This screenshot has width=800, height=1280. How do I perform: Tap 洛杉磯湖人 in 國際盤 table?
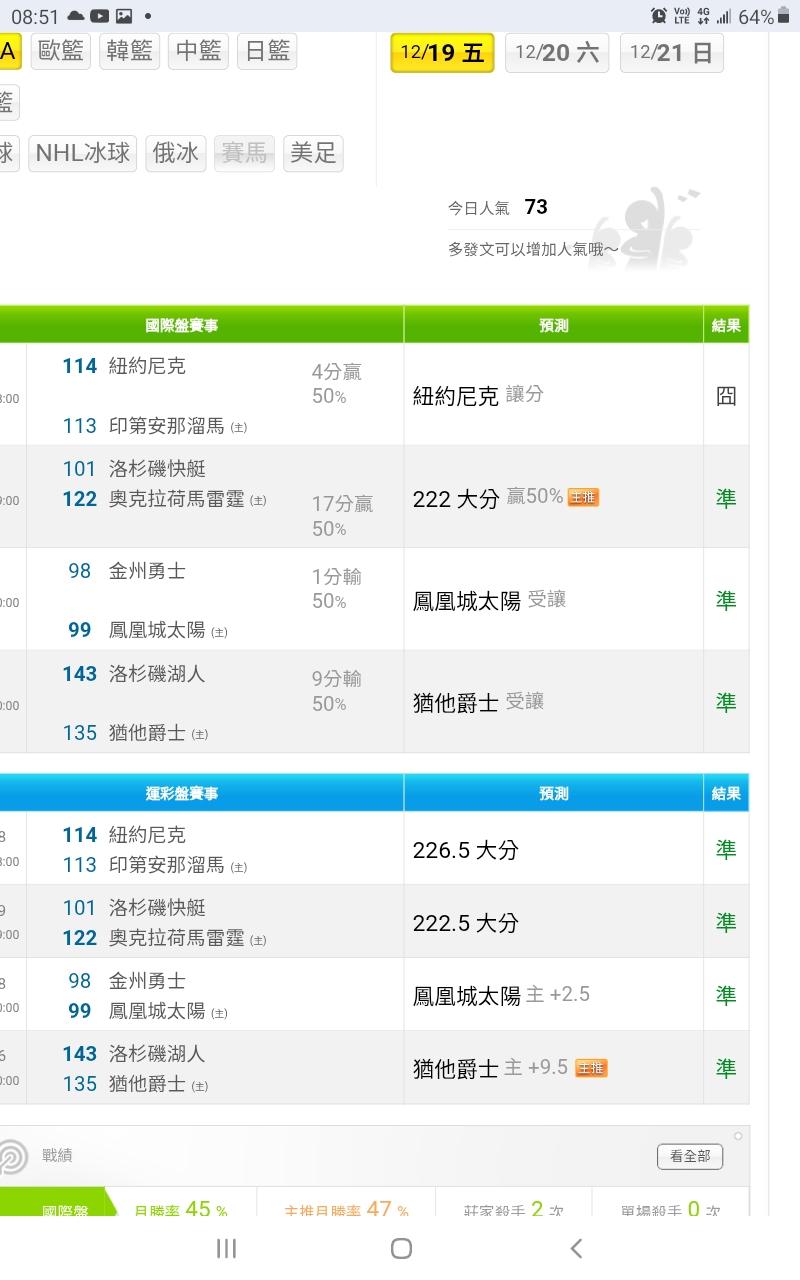(x=157, y=674)
